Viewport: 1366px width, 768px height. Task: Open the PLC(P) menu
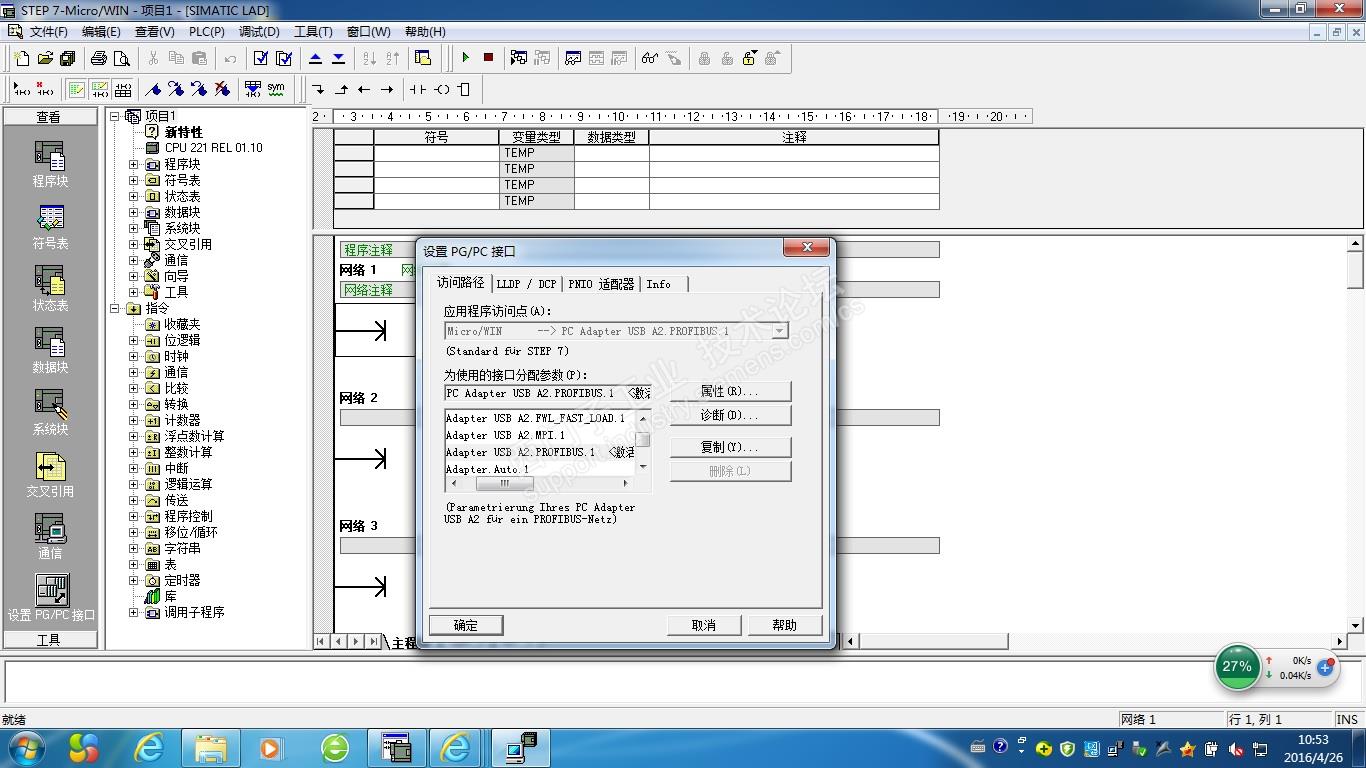coord(207,32)
